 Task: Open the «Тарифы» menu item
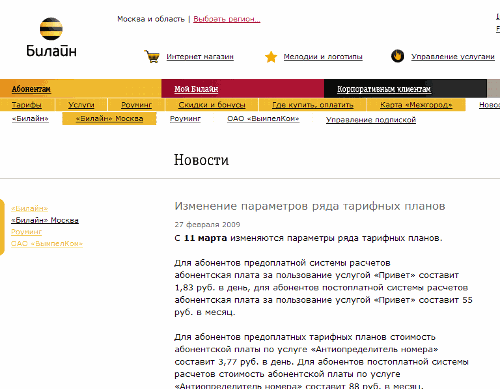click(27, 105)
